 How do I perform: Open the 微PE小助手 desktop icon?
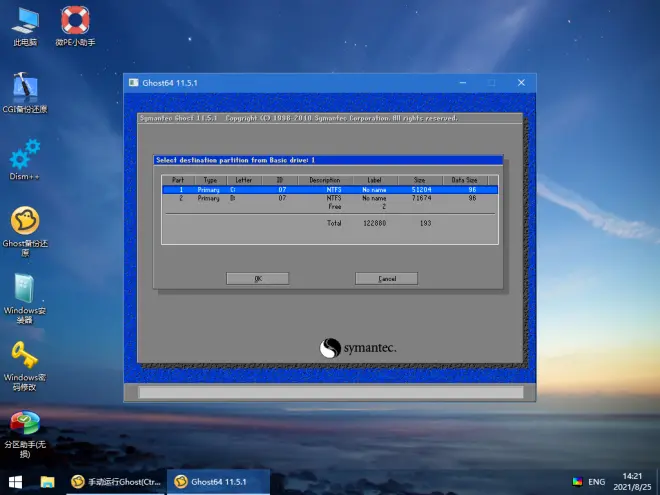point(75,26)
